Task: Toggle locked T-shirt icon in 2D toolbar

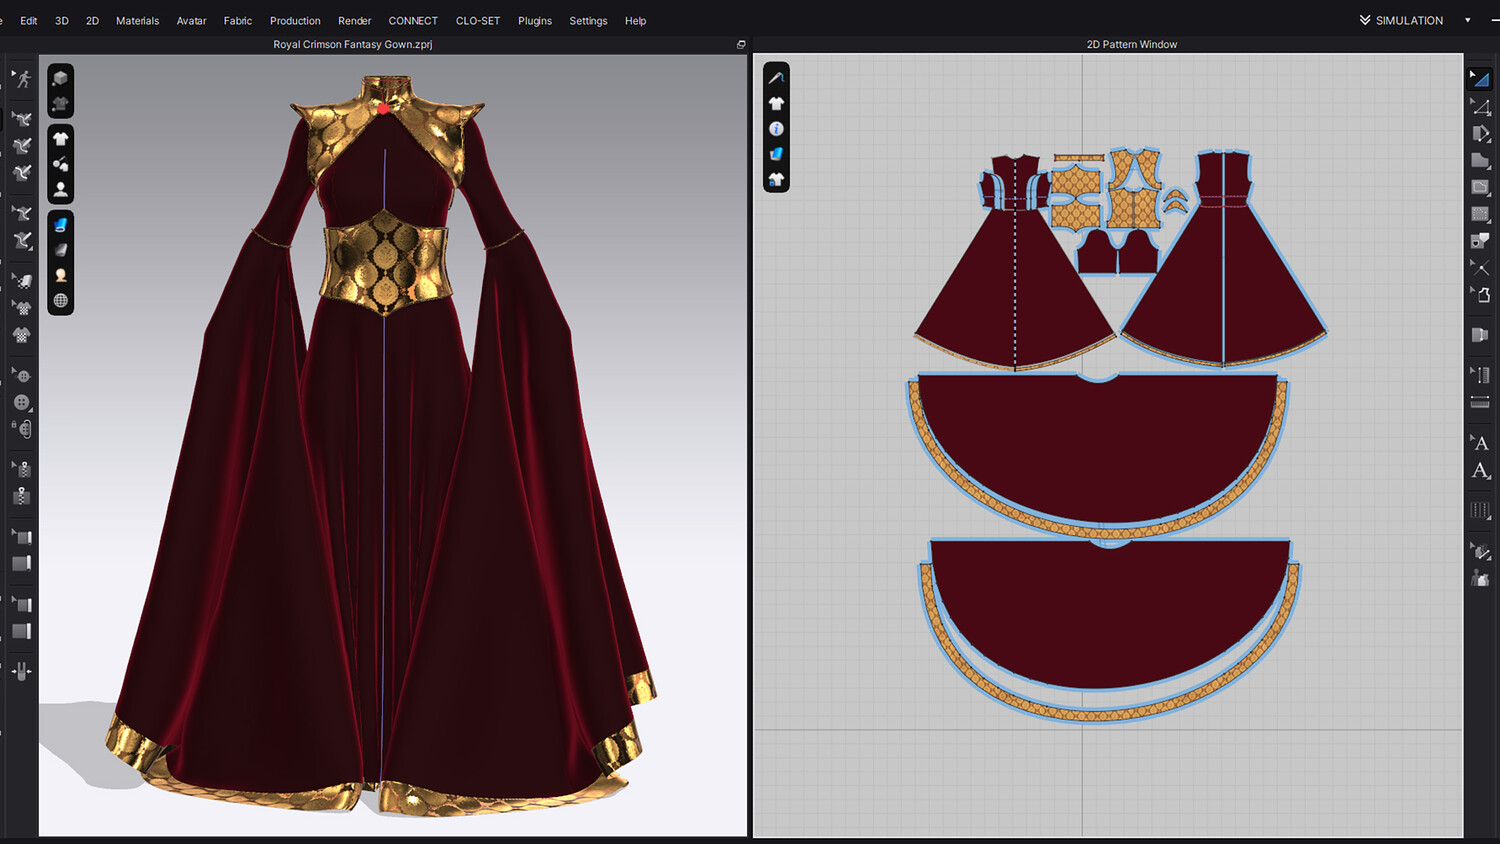Action: pos(776,179)
